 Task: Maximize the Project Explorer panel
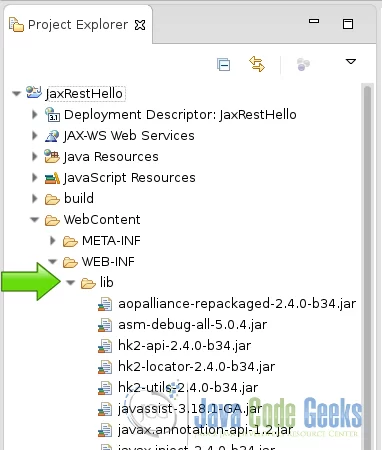(348, 24)
